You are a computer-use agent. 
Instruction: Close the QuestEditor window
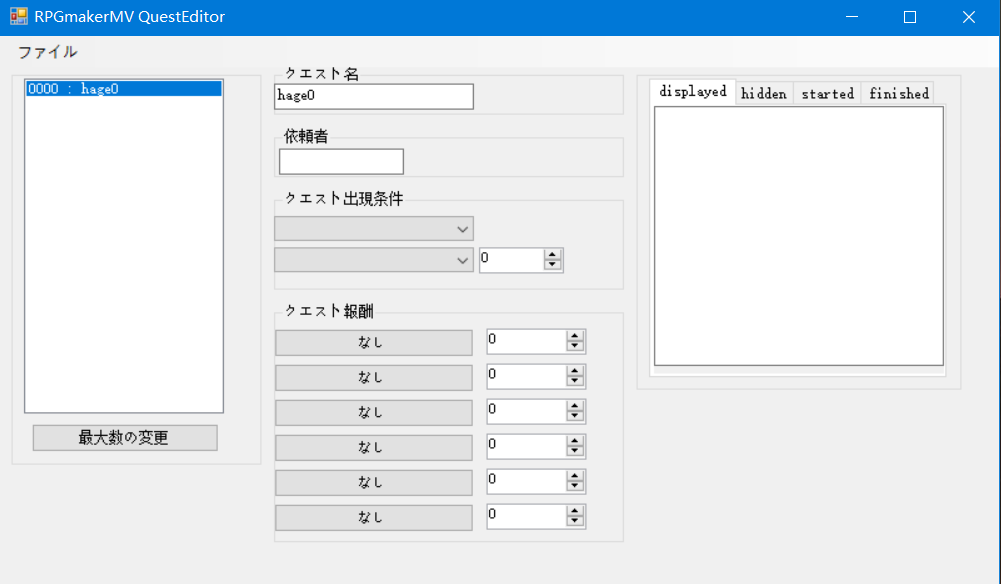click(x=969, y=17)
